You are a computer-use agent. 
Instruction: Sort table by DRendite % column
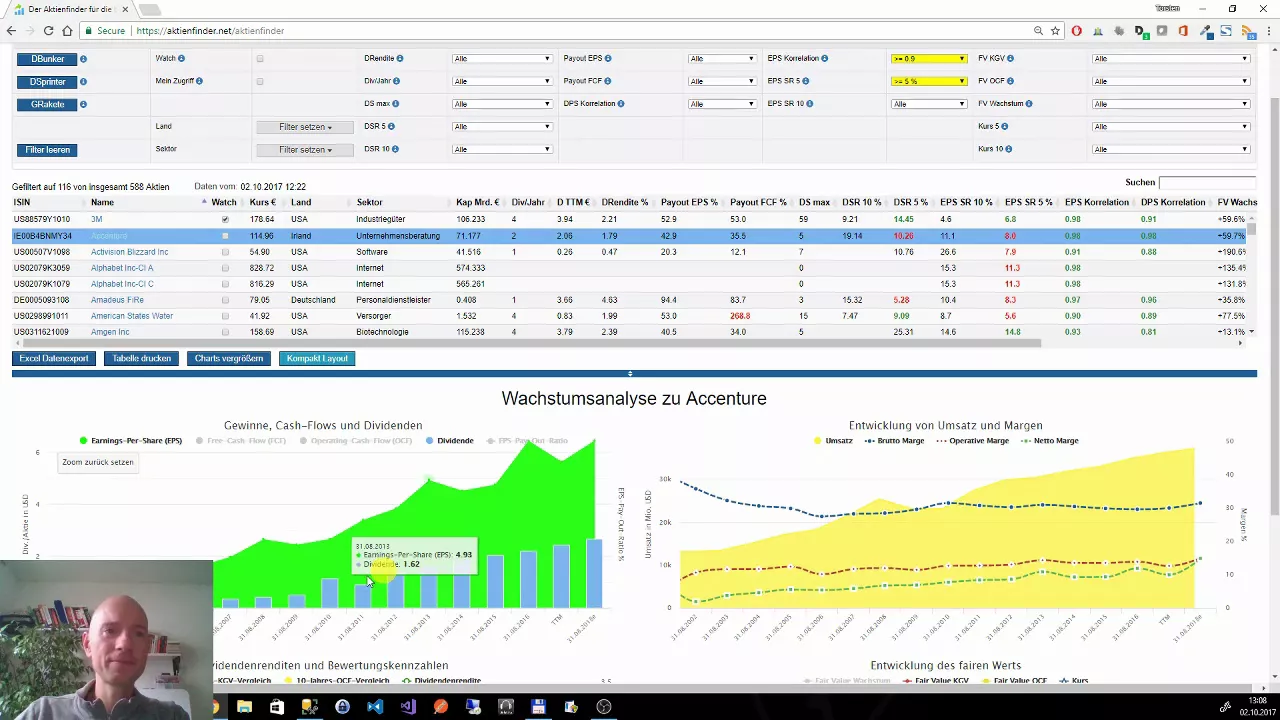[x=625, y=202]
